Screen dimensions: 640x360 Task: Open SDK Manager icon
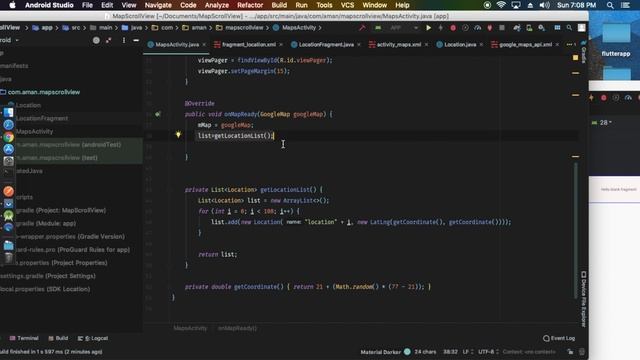(542, 28)
